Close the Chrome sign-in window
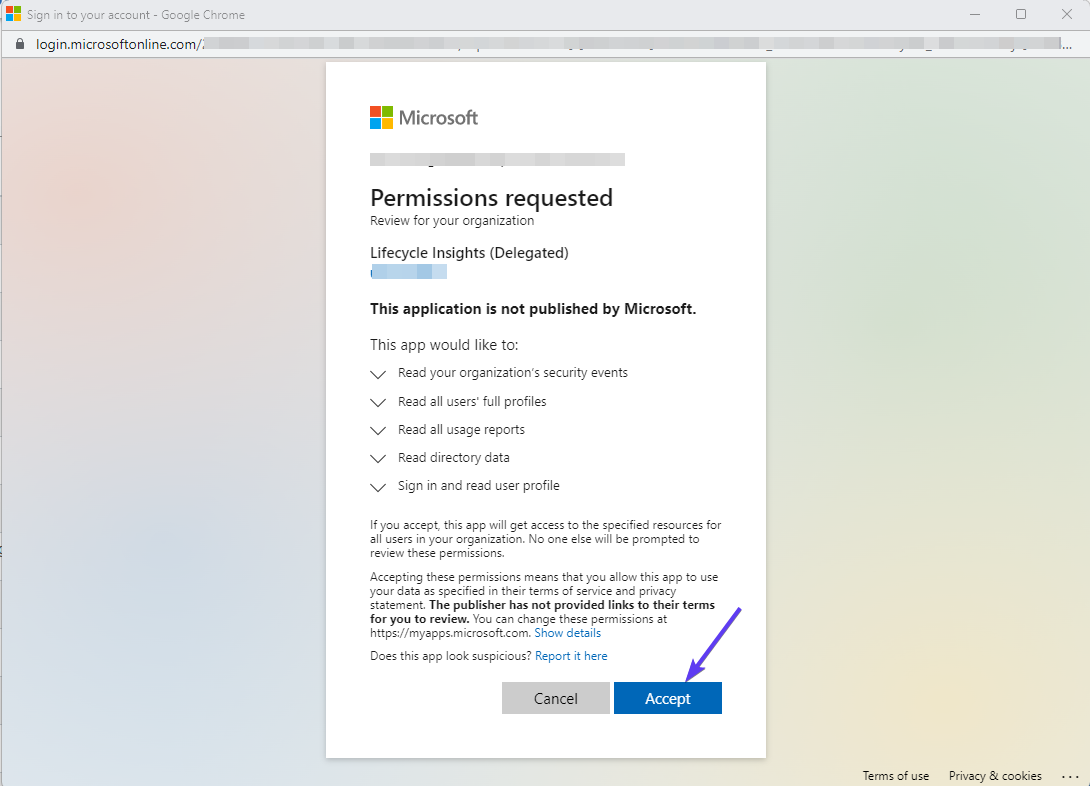The image size is (1090, 786). click(x=1066, y=14)
